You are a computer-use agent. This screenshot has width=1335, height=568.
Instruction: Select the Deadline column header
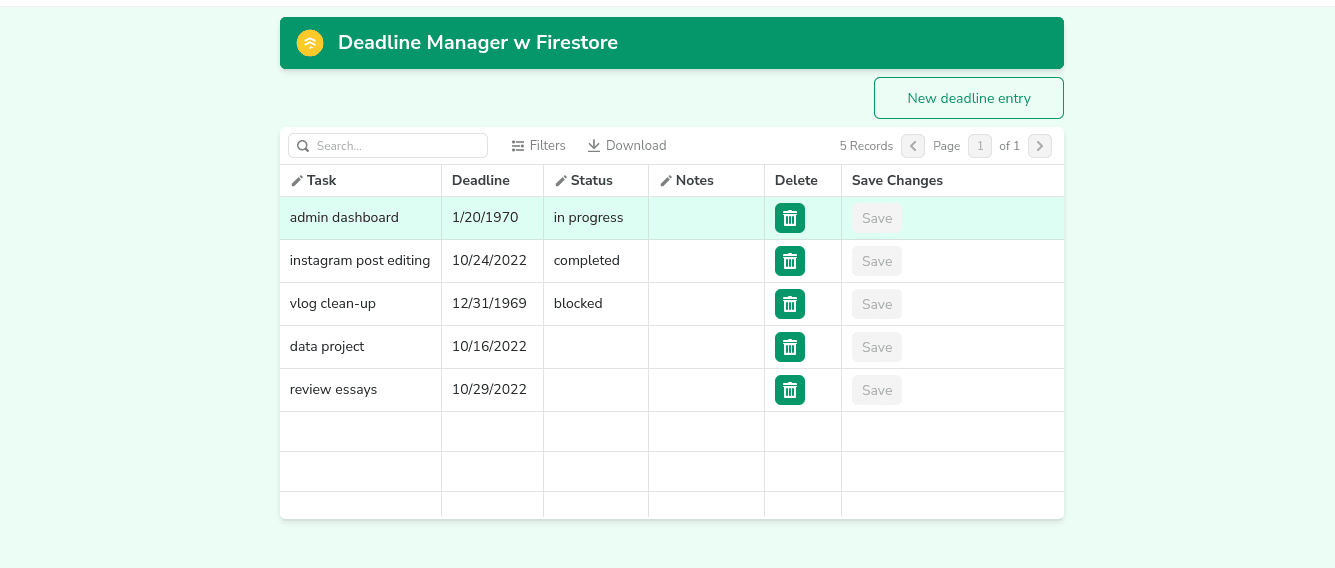tap(480, 181)
